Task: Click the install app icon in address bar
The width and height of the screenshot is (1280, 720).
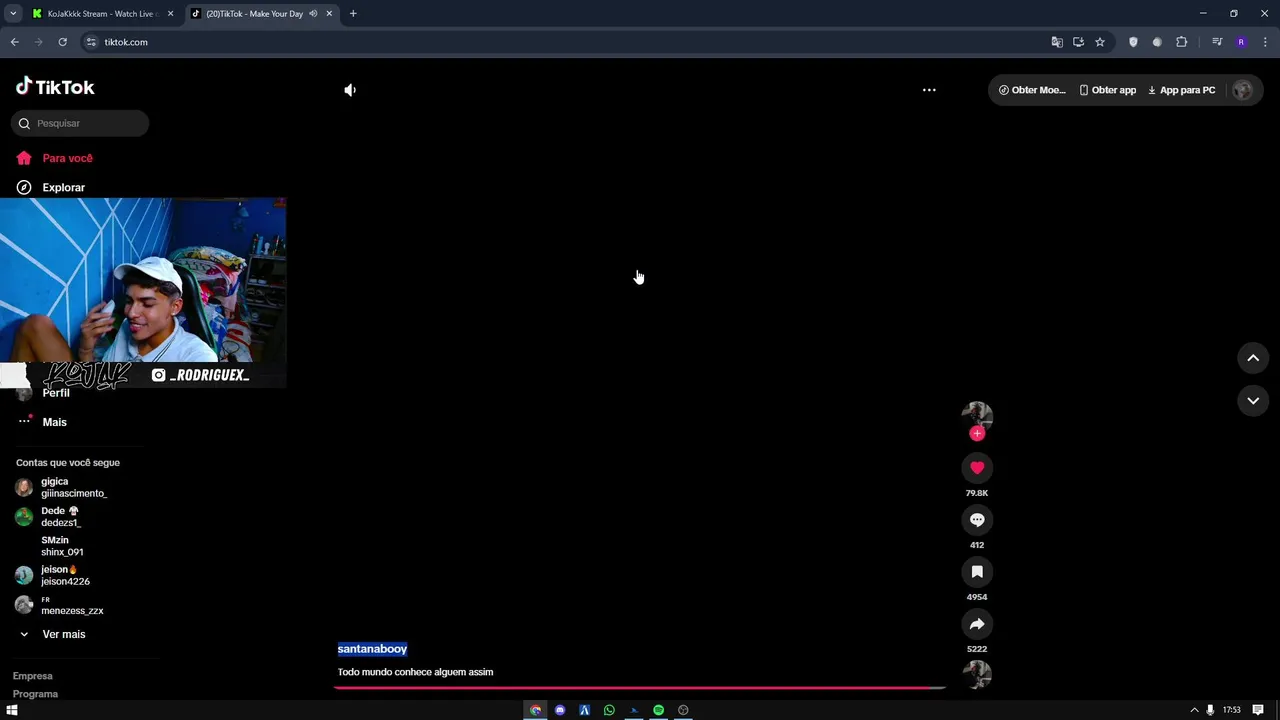Action: click(x=1078, y=42)
